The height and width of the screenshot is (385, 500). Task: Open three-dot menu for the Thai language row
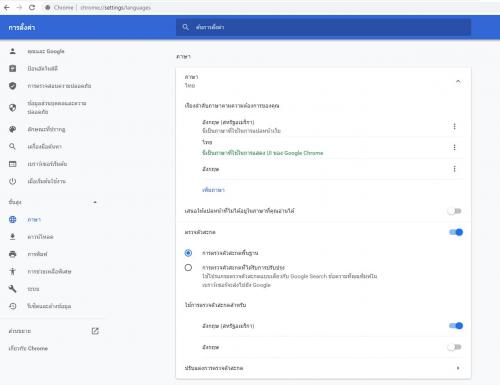(454, 147)
